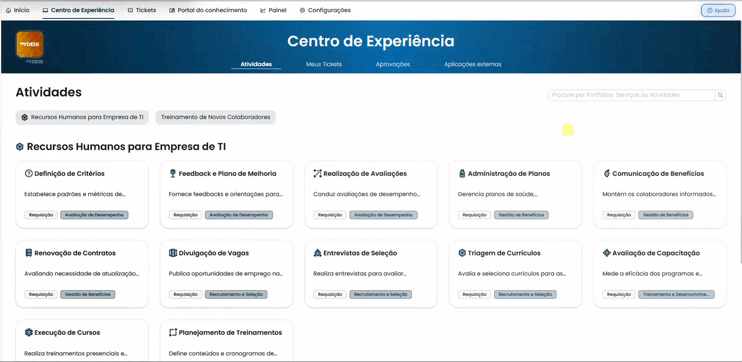Screen dimensions: 742x362
Task: Click the cube icon beside the section heading
Action: 20,147
